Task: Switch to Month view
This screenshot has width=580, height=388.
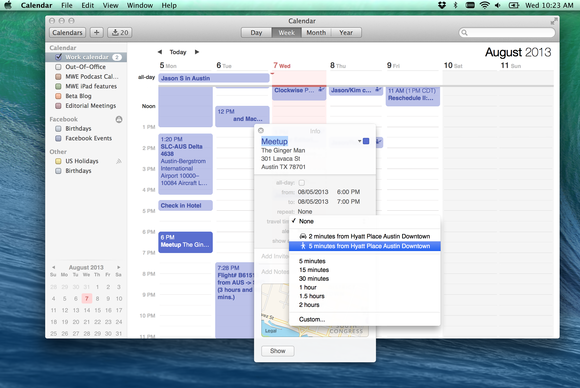Action: (316, 33)
